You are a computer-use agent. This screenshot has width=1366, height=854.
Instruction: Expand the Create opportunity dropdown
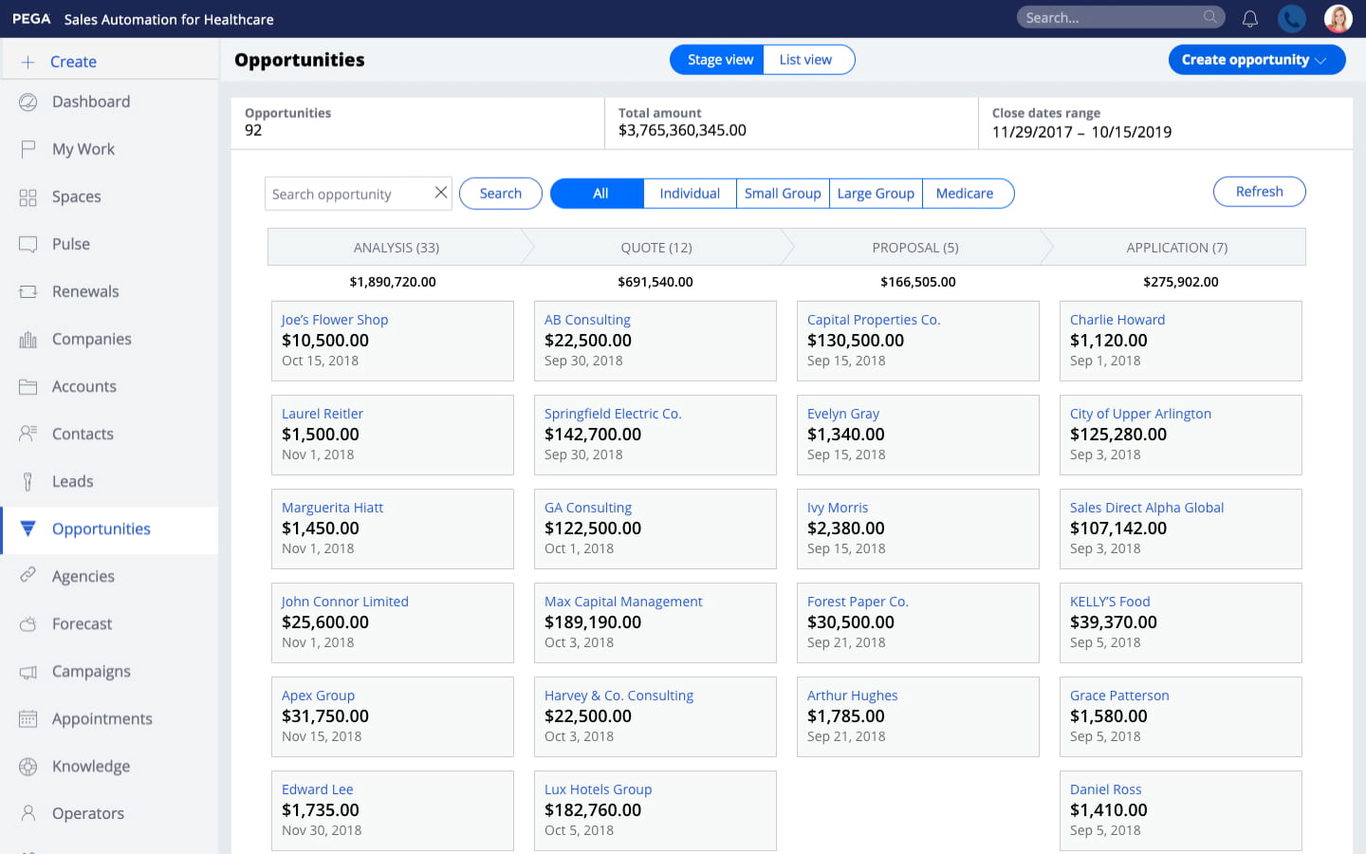[1256, 60]
